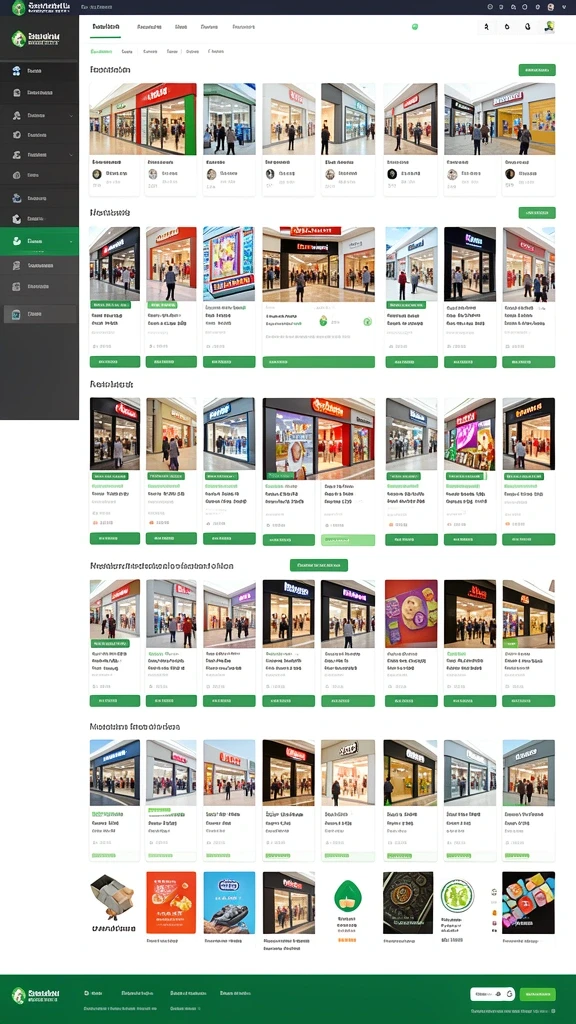Click the green button beside the first section heading
The width and height of the screenshot is (576, 1024).
coord(537,70)
